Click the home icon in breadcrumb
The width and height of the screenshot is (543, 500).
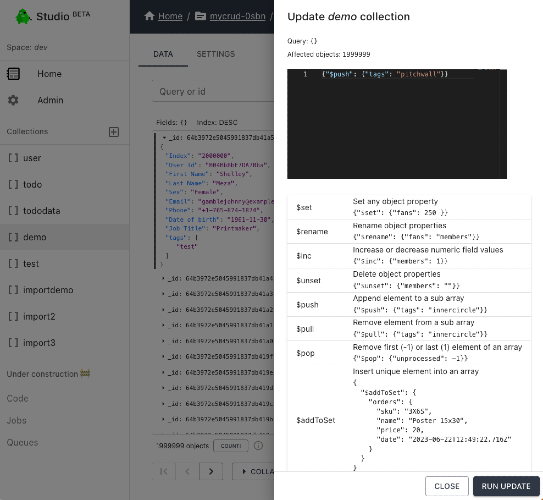tap(149, 16)
